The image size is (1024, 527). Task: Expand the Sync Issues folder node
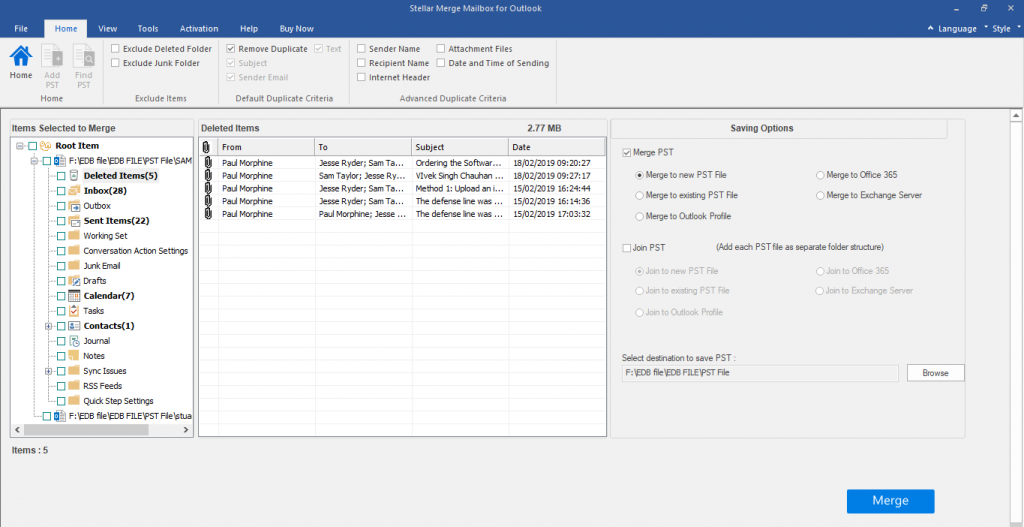click(x=48, y=371)
